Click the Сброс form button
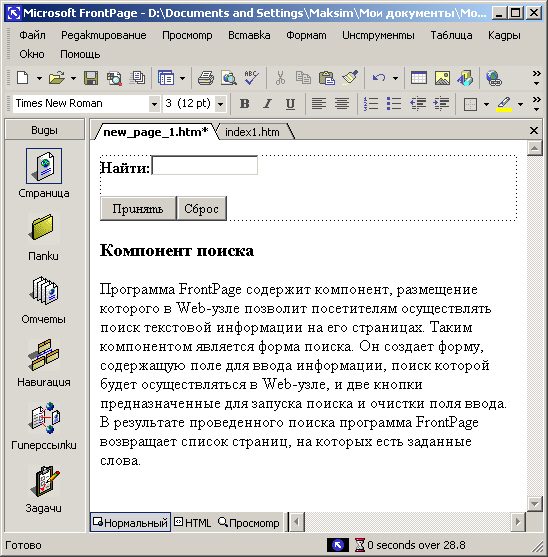 pos(201,209)
